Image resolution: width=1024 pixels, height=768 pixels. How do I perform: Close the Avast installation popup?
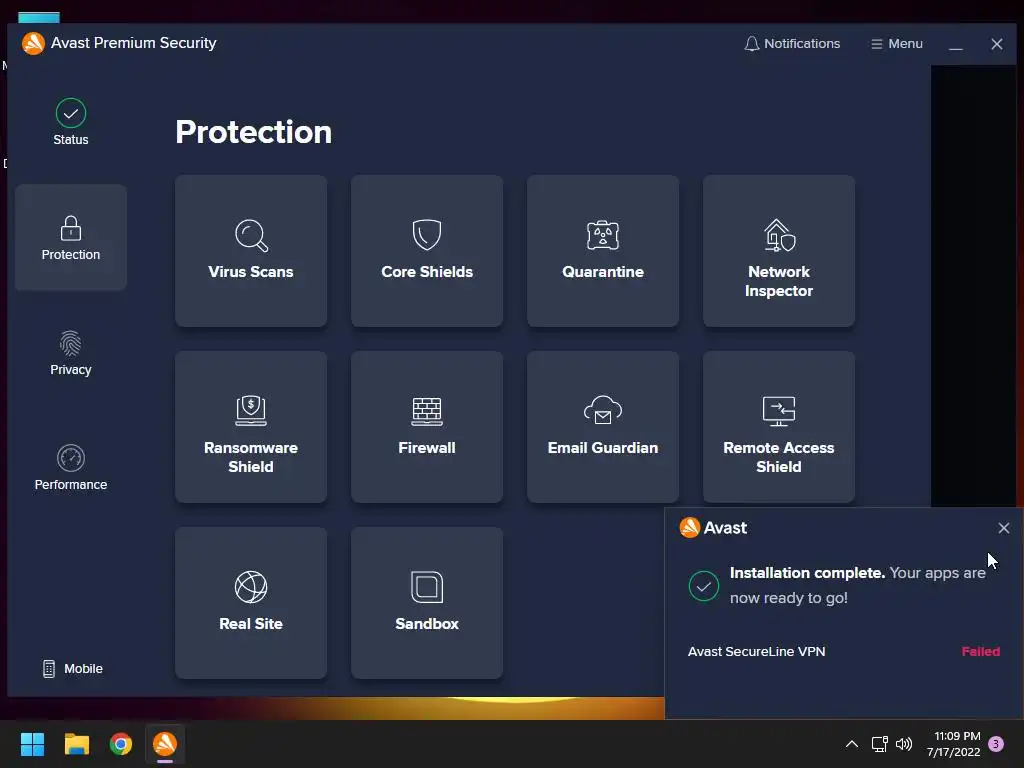tap(1004, 528)
